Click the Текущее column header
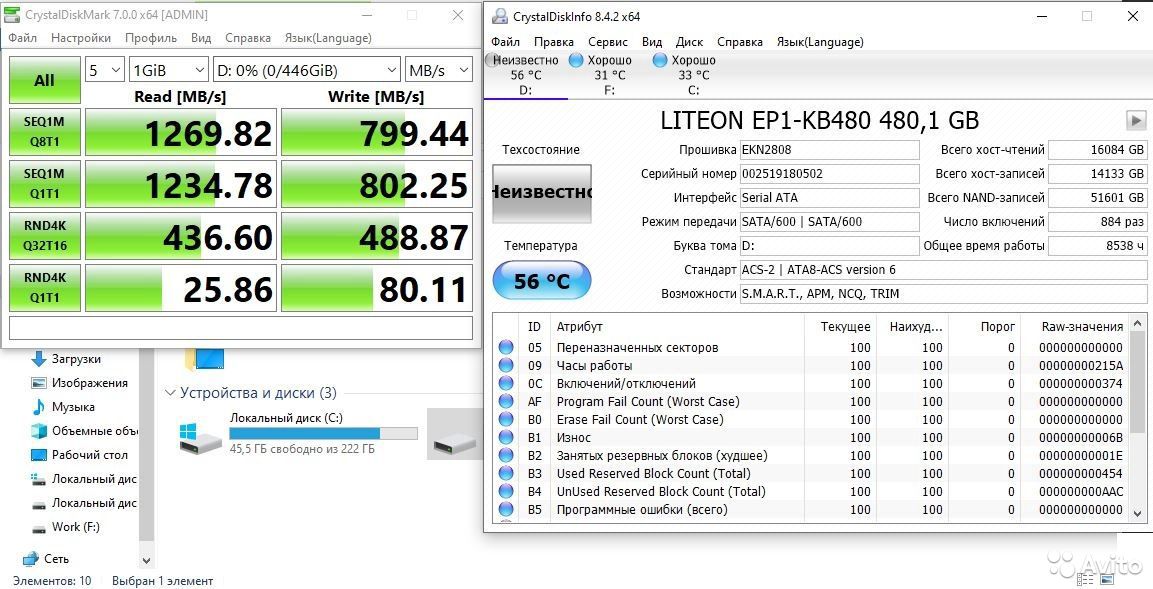 coord(845,326)
